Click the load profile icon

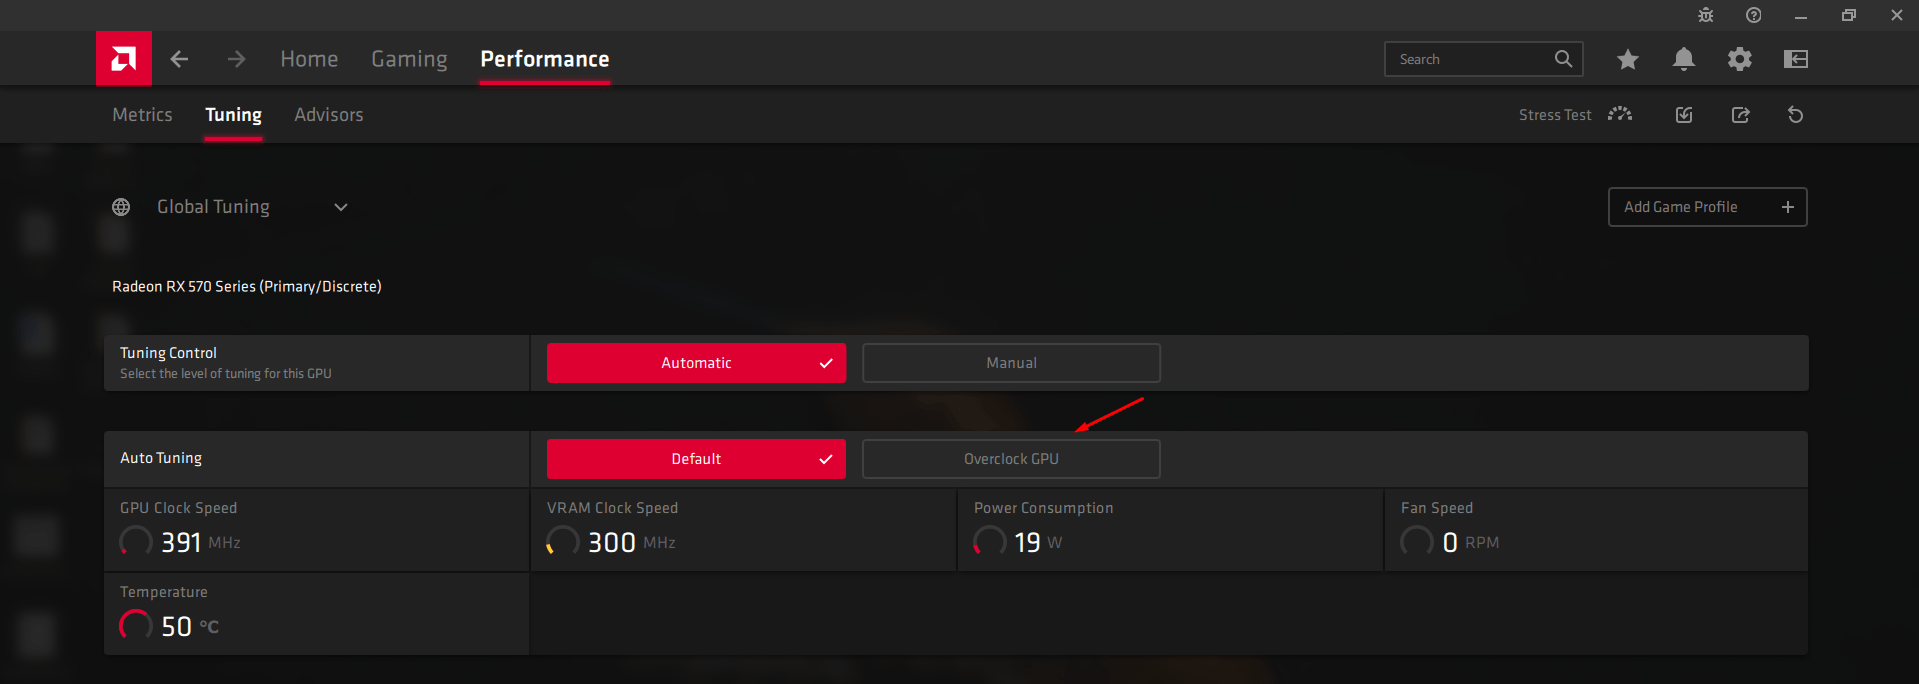1684,115
